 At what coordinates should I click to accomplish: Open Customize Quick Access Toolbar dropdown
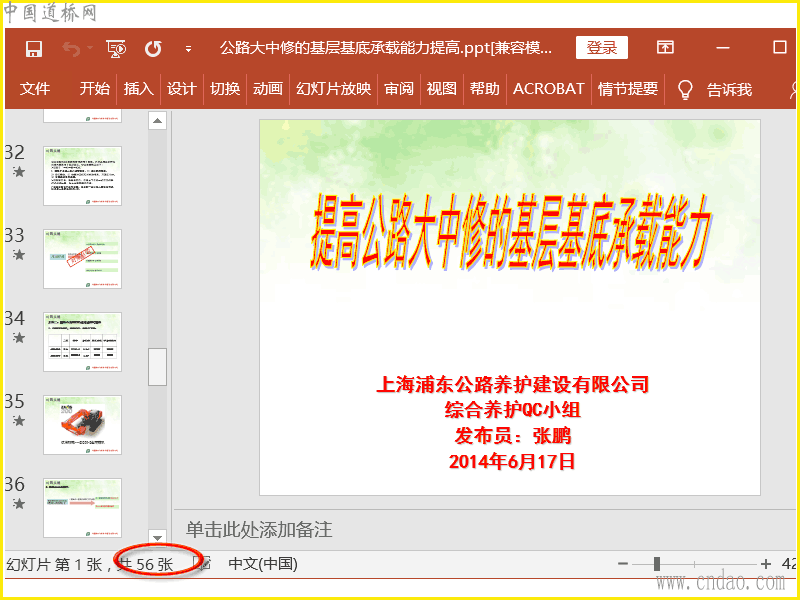(x=188, y=49)
